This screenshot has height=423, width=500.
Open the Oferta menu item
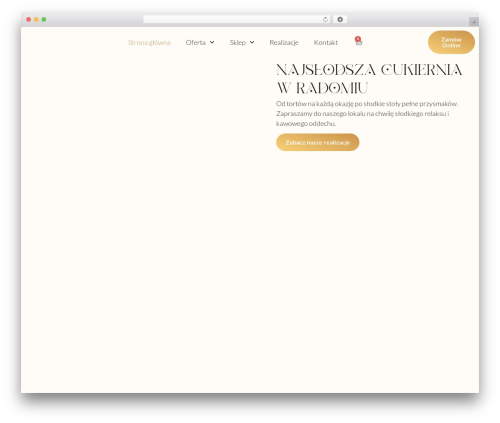[x=196, y=42]
